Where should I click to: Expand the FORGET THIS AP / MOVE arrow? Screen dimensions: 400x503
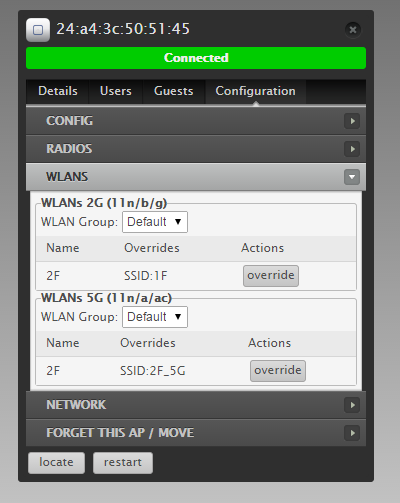click(x=352, y=433)
